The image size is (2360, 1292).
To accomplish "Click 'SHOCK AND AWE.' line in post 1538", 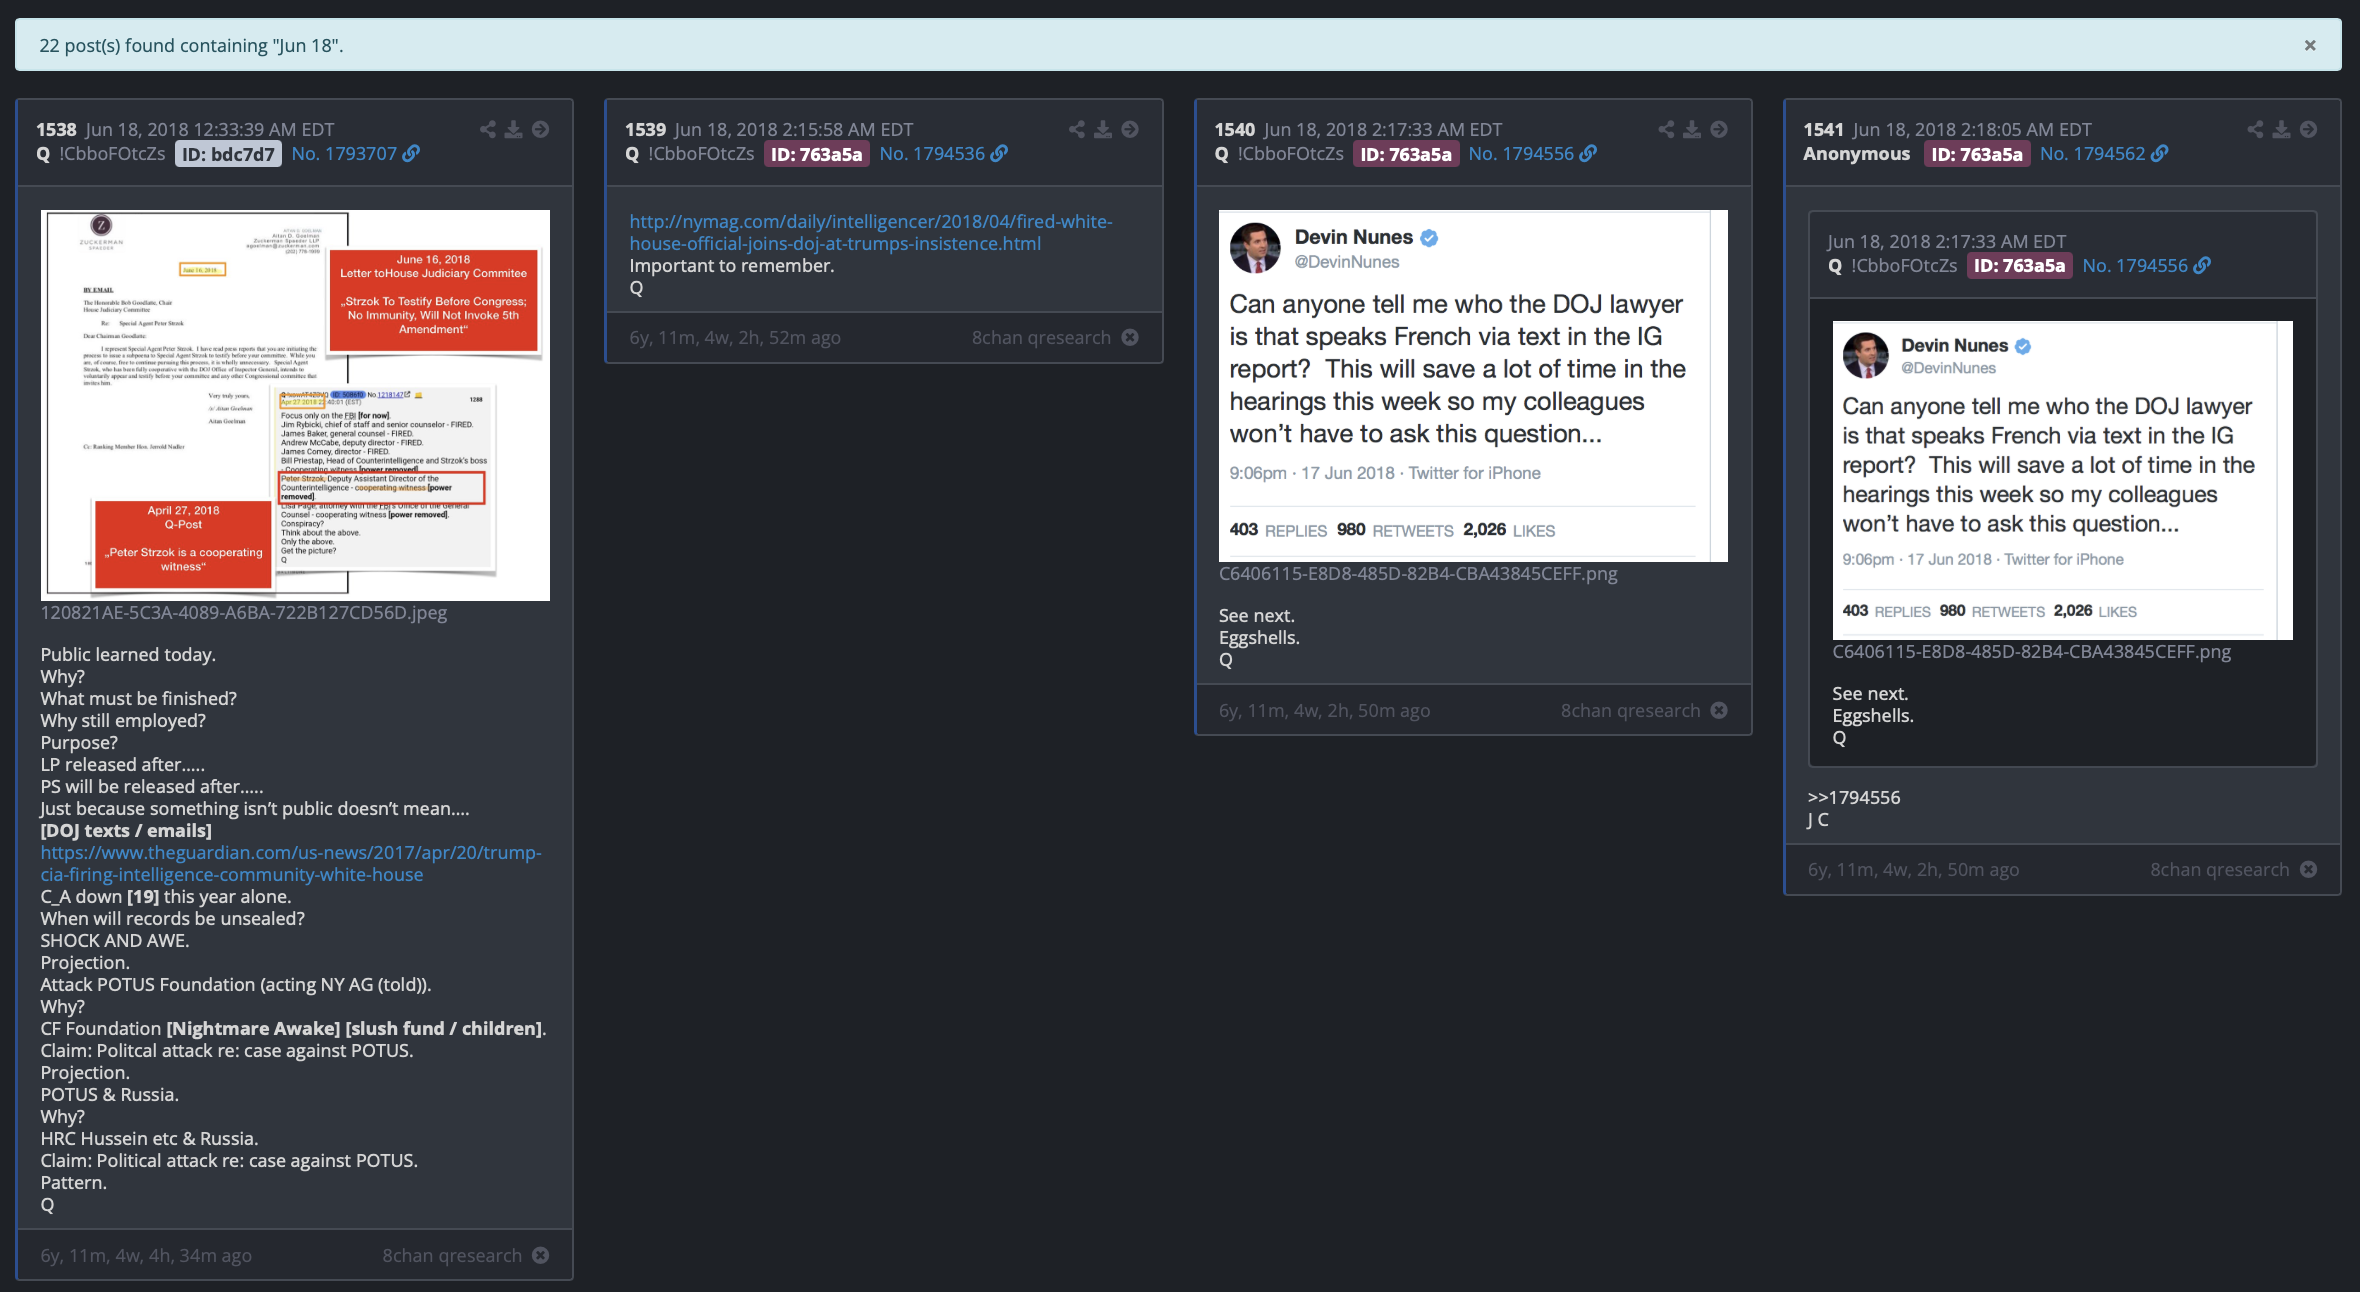I will tap(115, 940).
